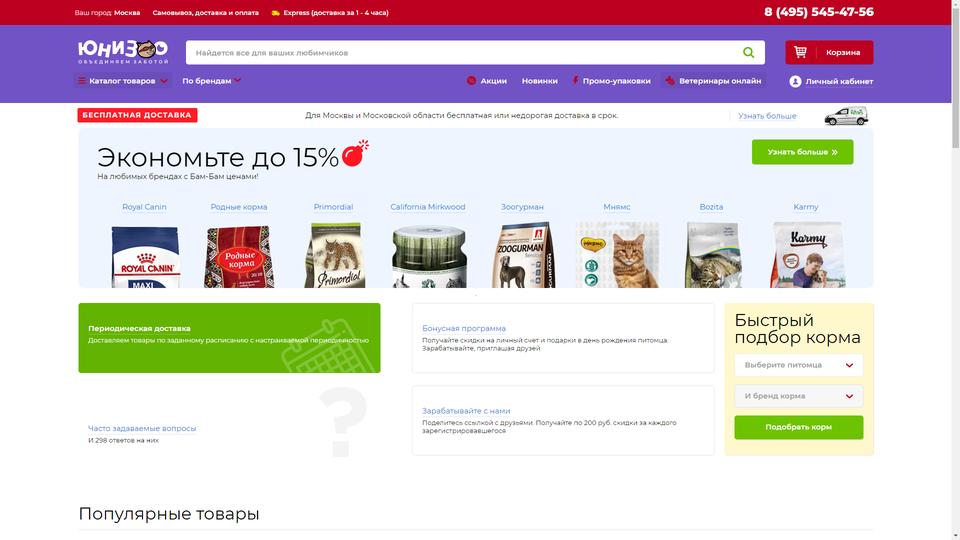Image resolution: width=960 pixels, height=540 pixels.
Task: Open the Primordial product image
Action: (x=334, y=255)
